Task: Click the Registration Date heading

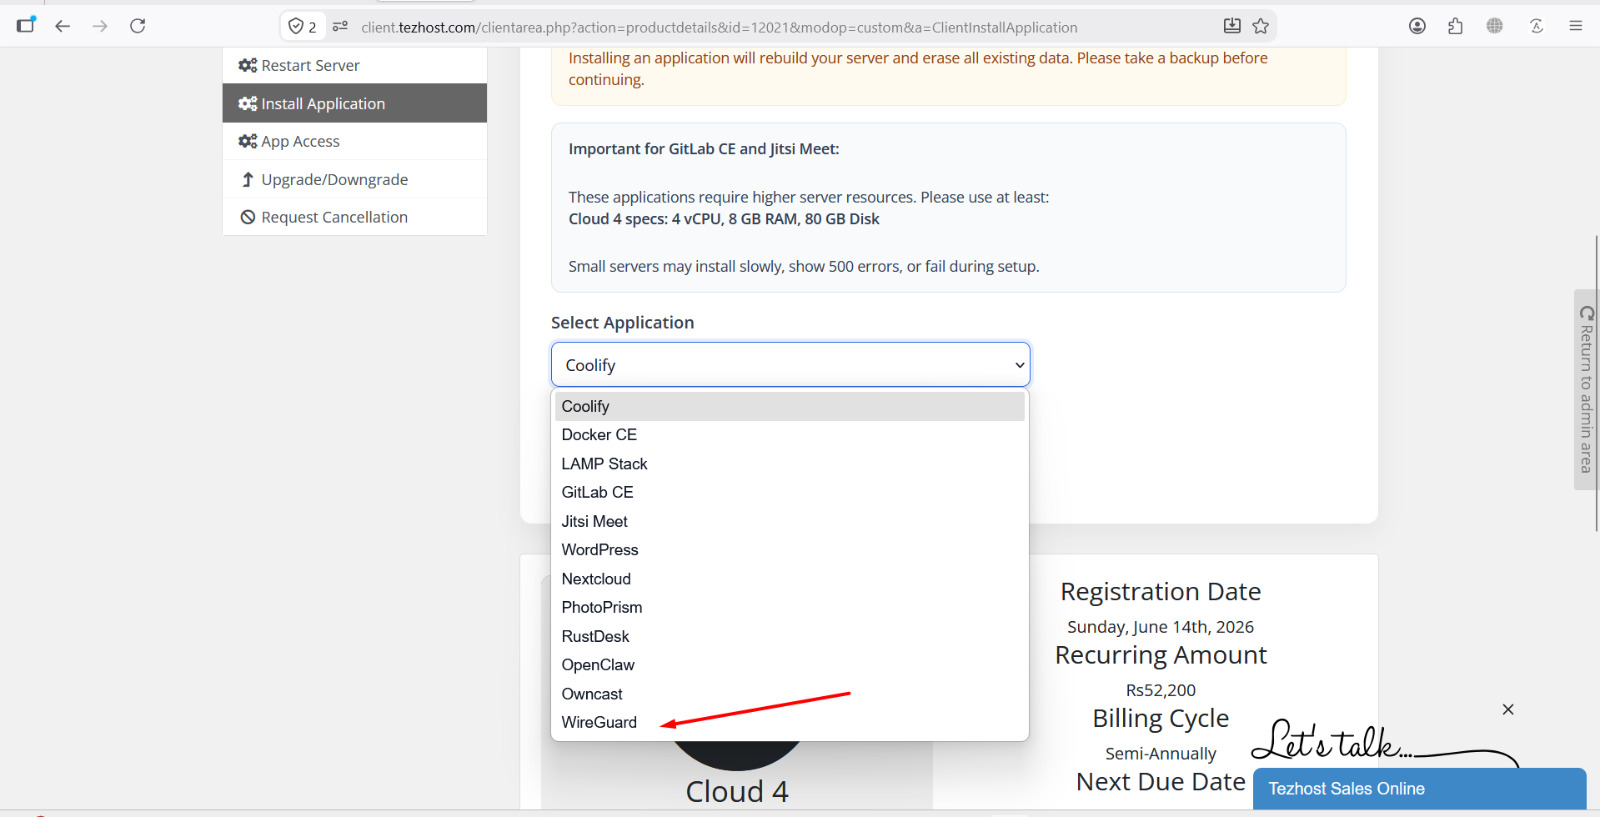Action: pyautogui.click(x=1160, y=592)
